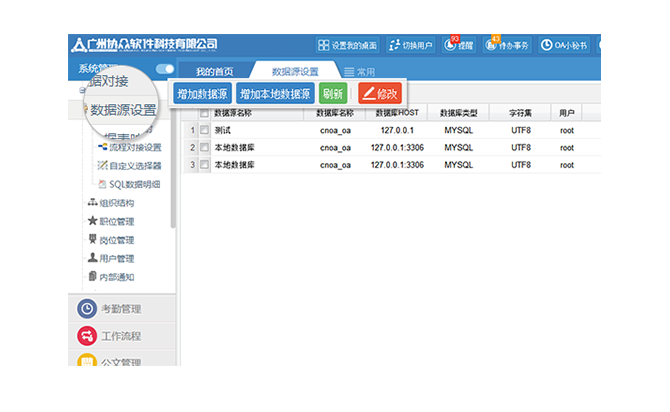
Task: Switch to the 我的首页 tab
Action: coord(214,72)
